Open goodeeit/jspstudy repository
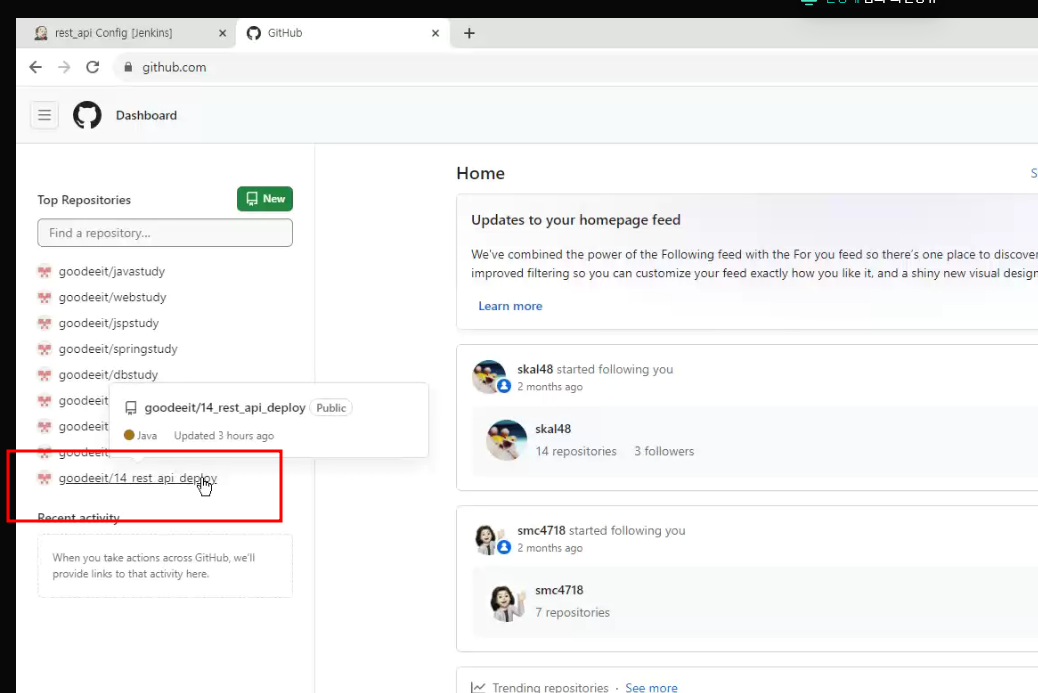 109,323
